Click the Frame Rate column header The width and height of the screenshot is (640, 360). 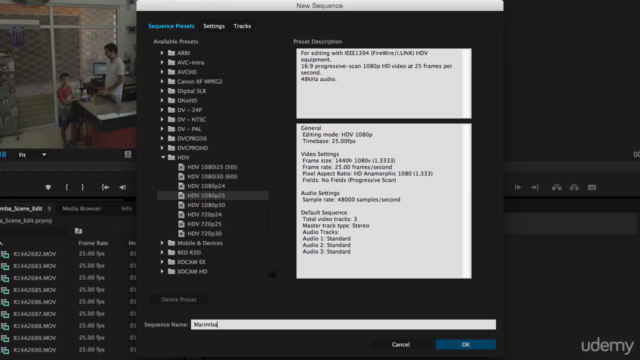pyautogui.click(x=93, y=243)
